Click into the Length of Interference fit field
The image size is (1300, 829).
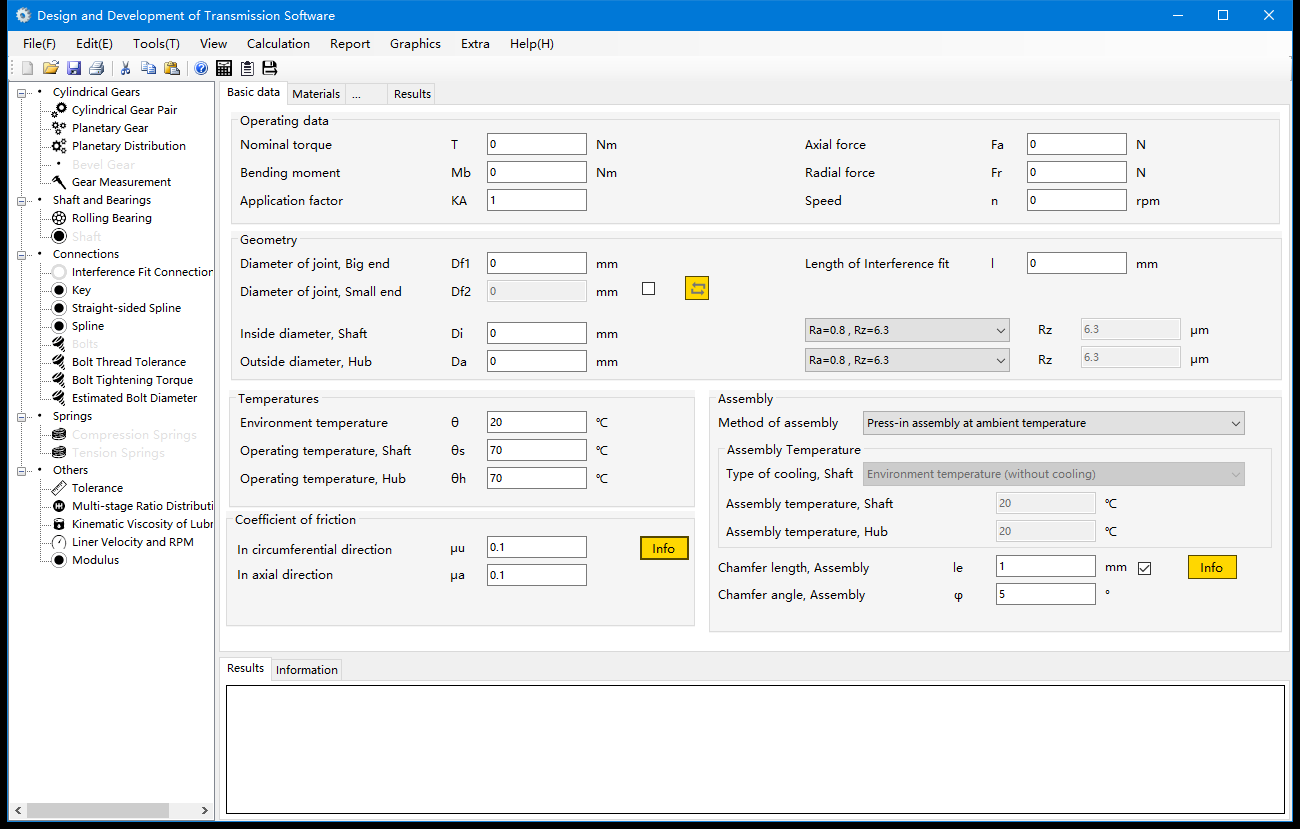[1077, 263]
